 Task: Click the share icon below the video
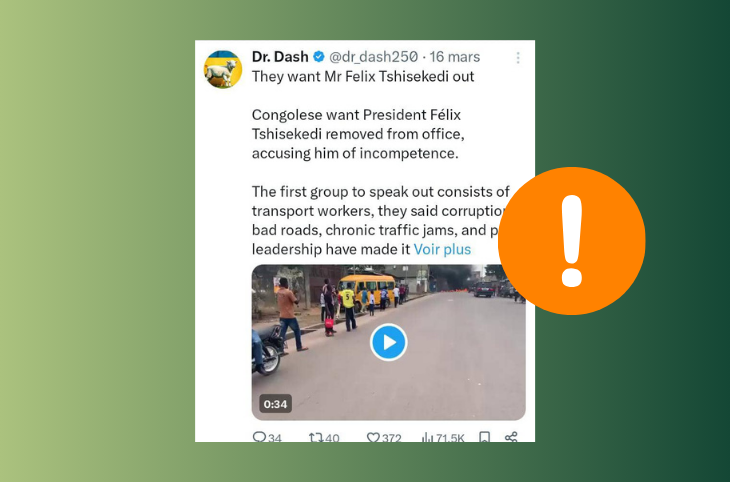[511, 437]
